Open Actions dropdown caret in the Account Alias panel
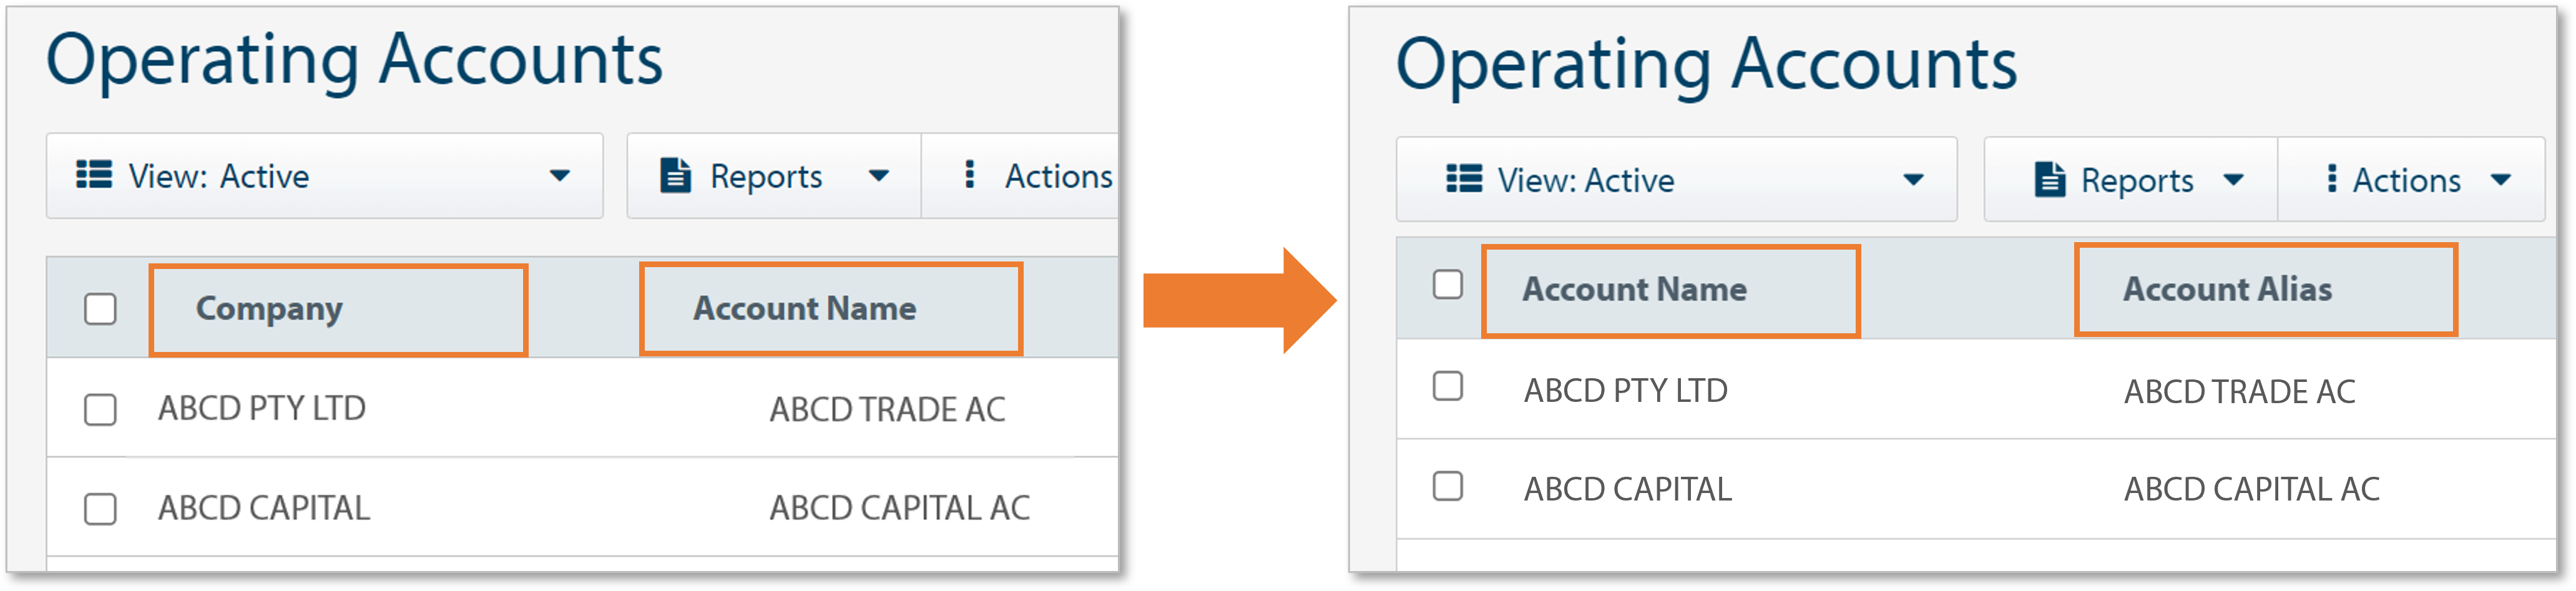 point(2501,180)
